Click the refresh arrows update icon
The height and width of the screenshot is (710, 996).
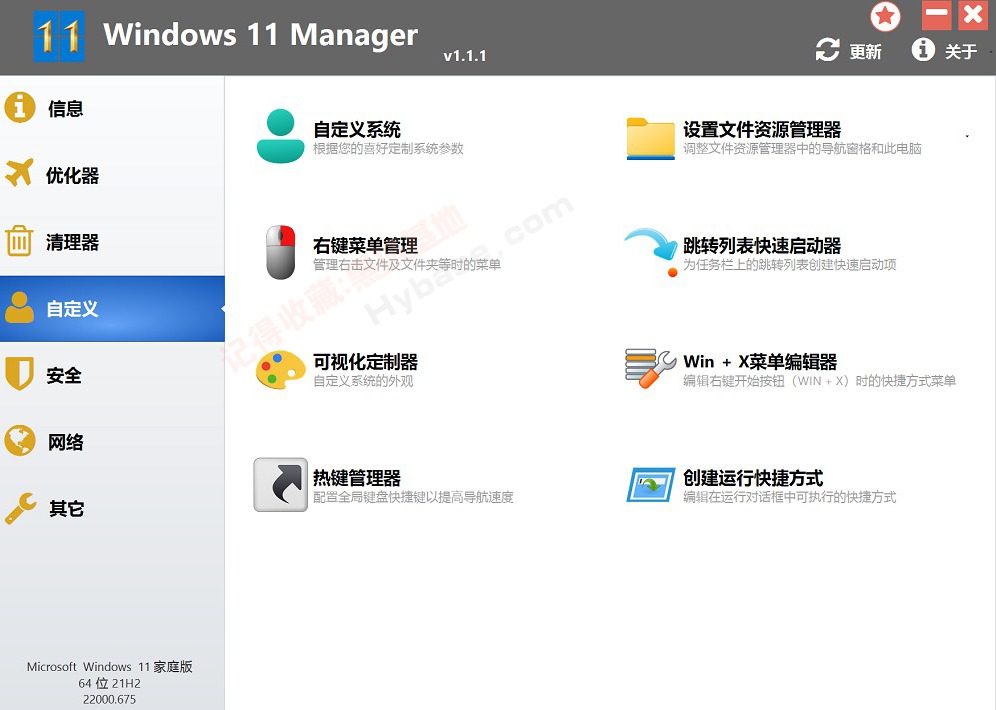pyautogui.click(x=828, y=50)
